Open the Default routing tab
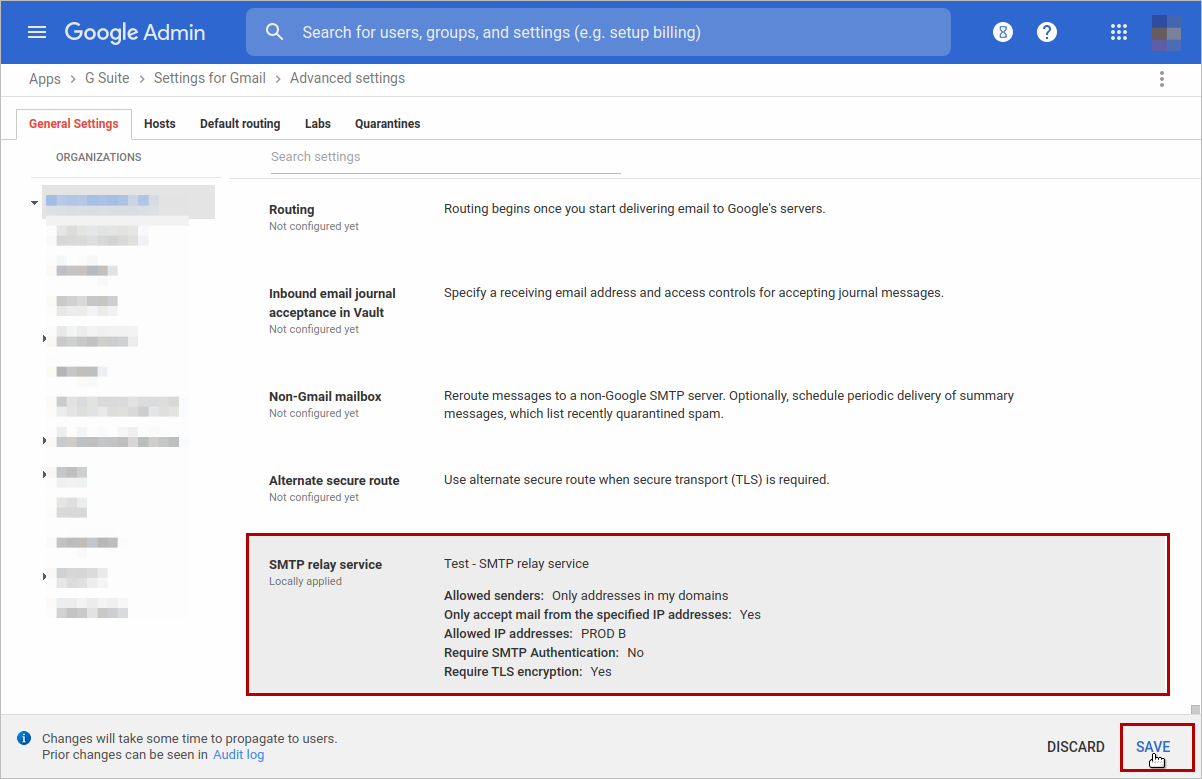 [240, 124]
